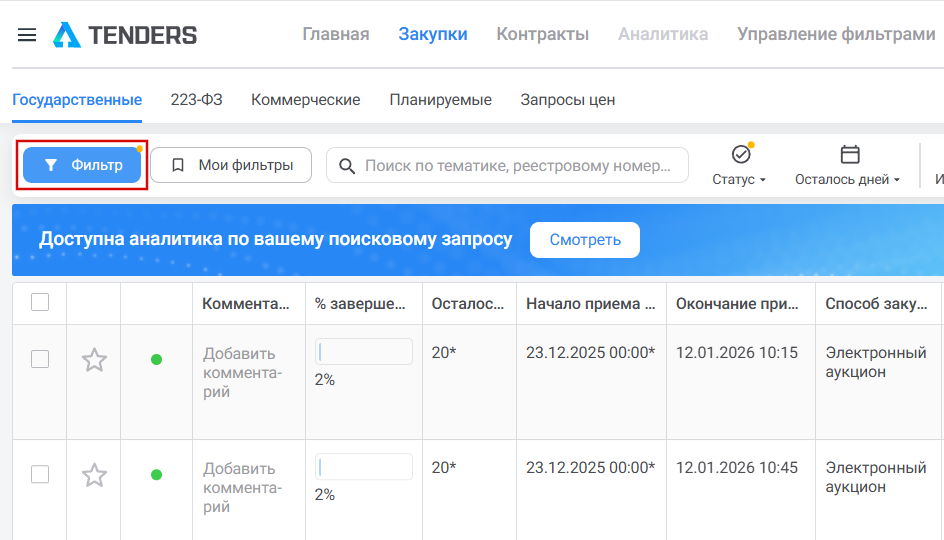Switch to the 223-ФЗ tab
The height and width of the screenshot is (540, 944).
coord(196,100)
